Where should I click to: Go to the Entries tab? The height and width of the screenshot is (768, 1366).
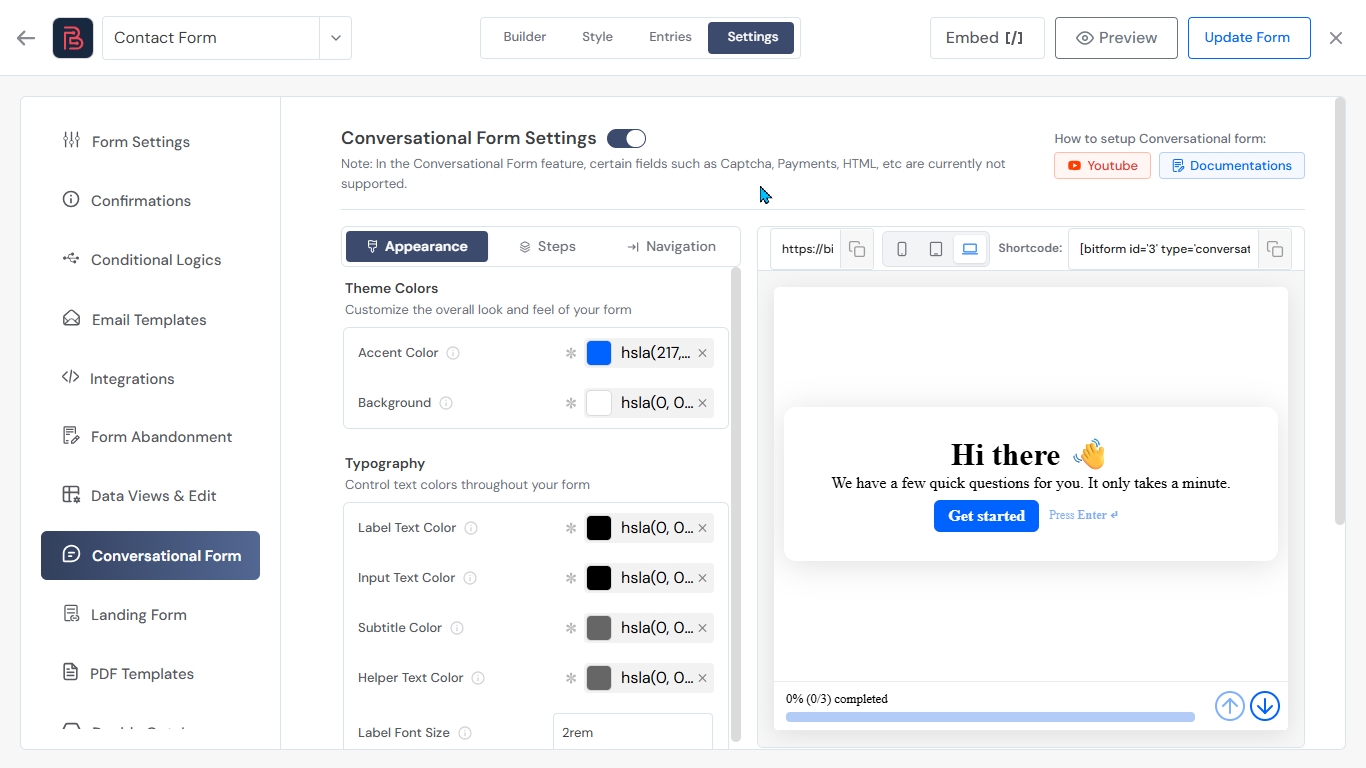(x=670, y=37)
